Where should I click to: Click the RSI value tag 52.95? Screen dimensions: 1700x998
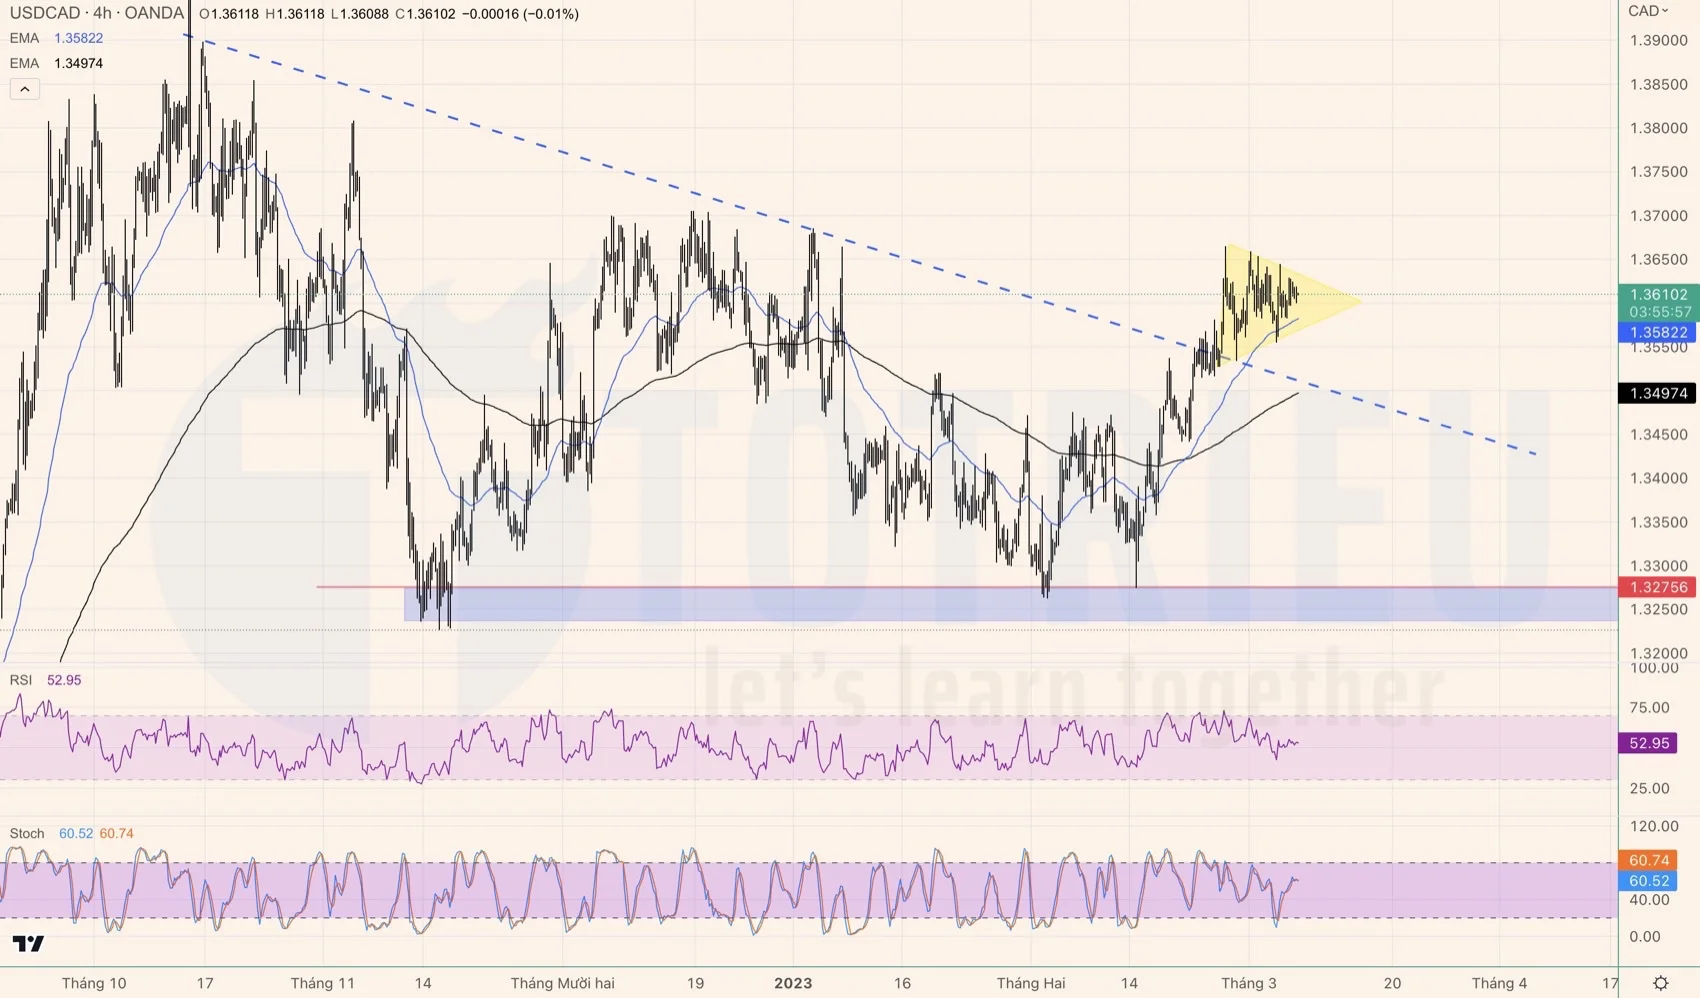(1649, 743)
